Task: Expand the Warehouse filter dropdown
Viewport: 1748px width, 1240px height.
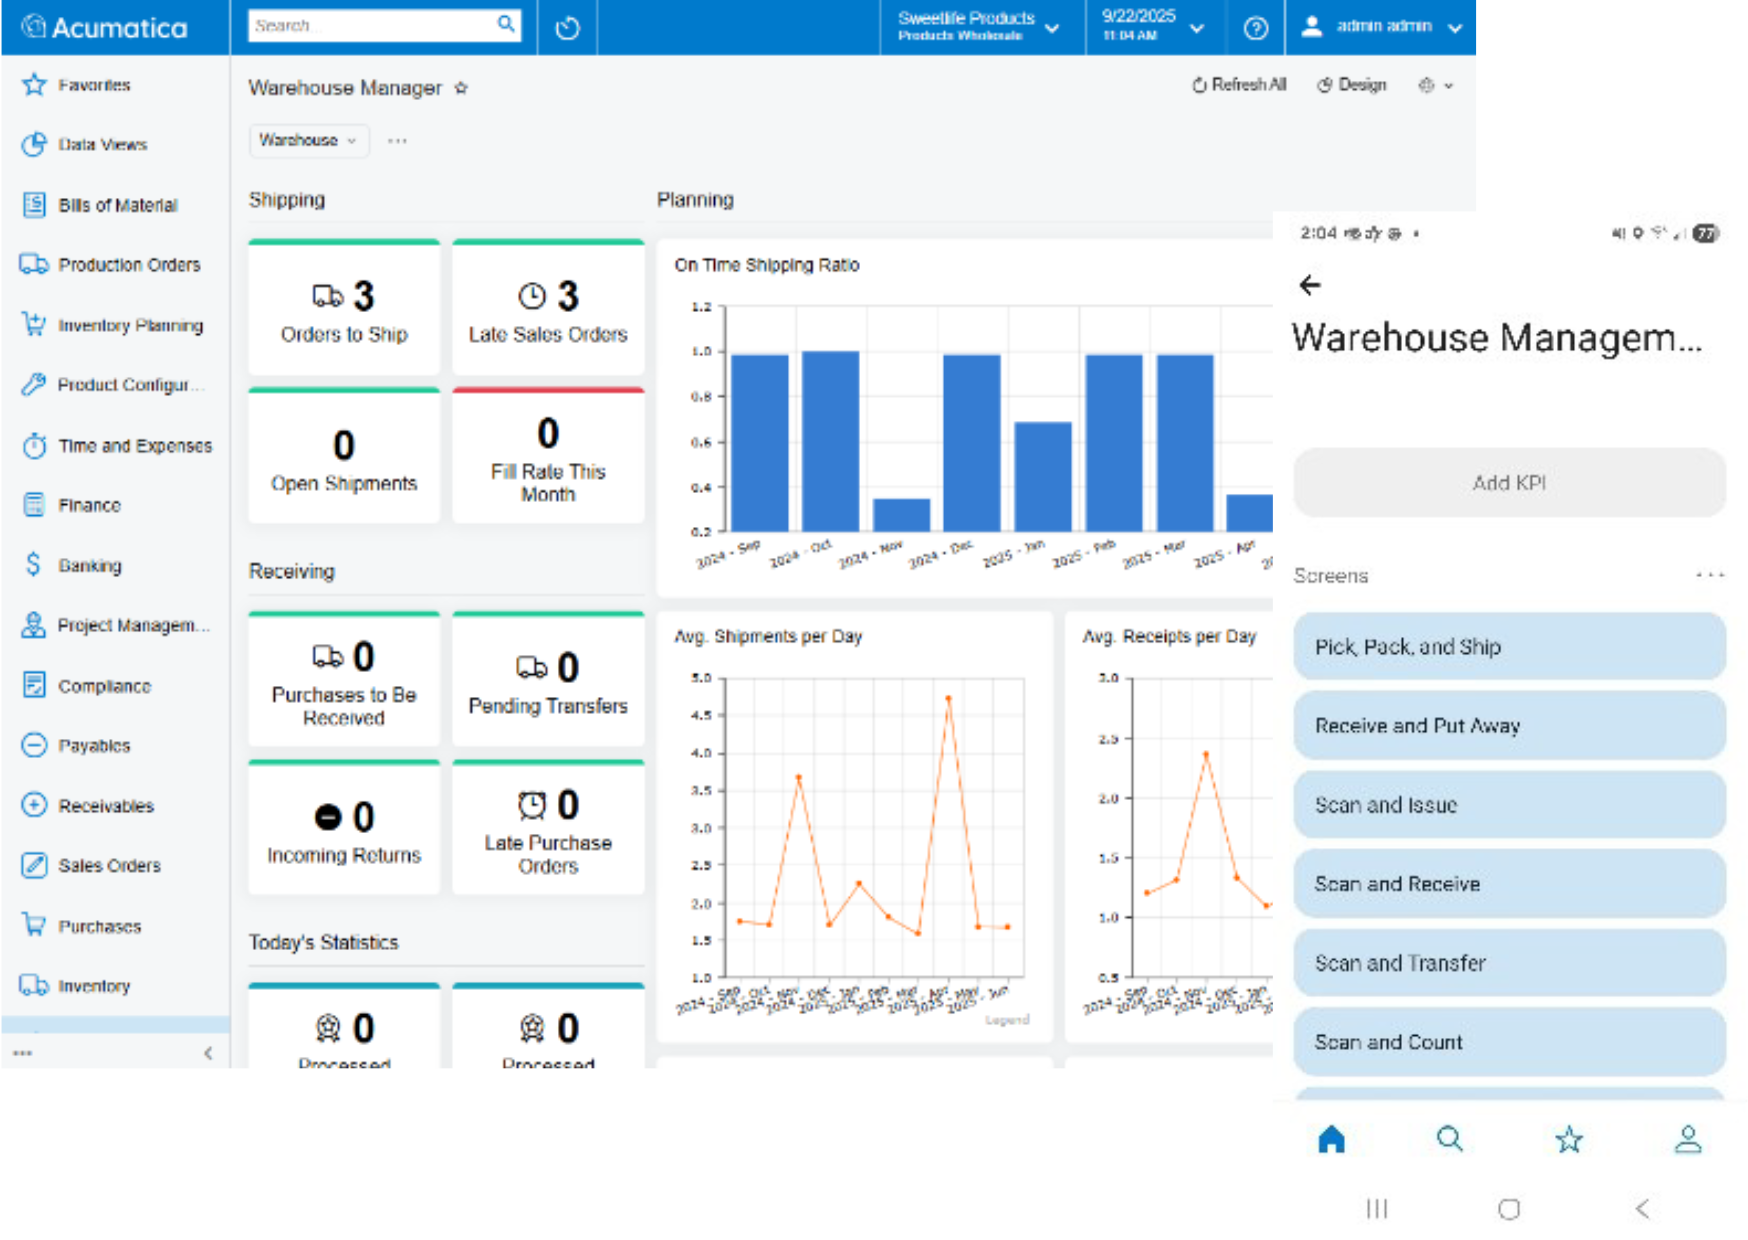Action: point(308,141)
